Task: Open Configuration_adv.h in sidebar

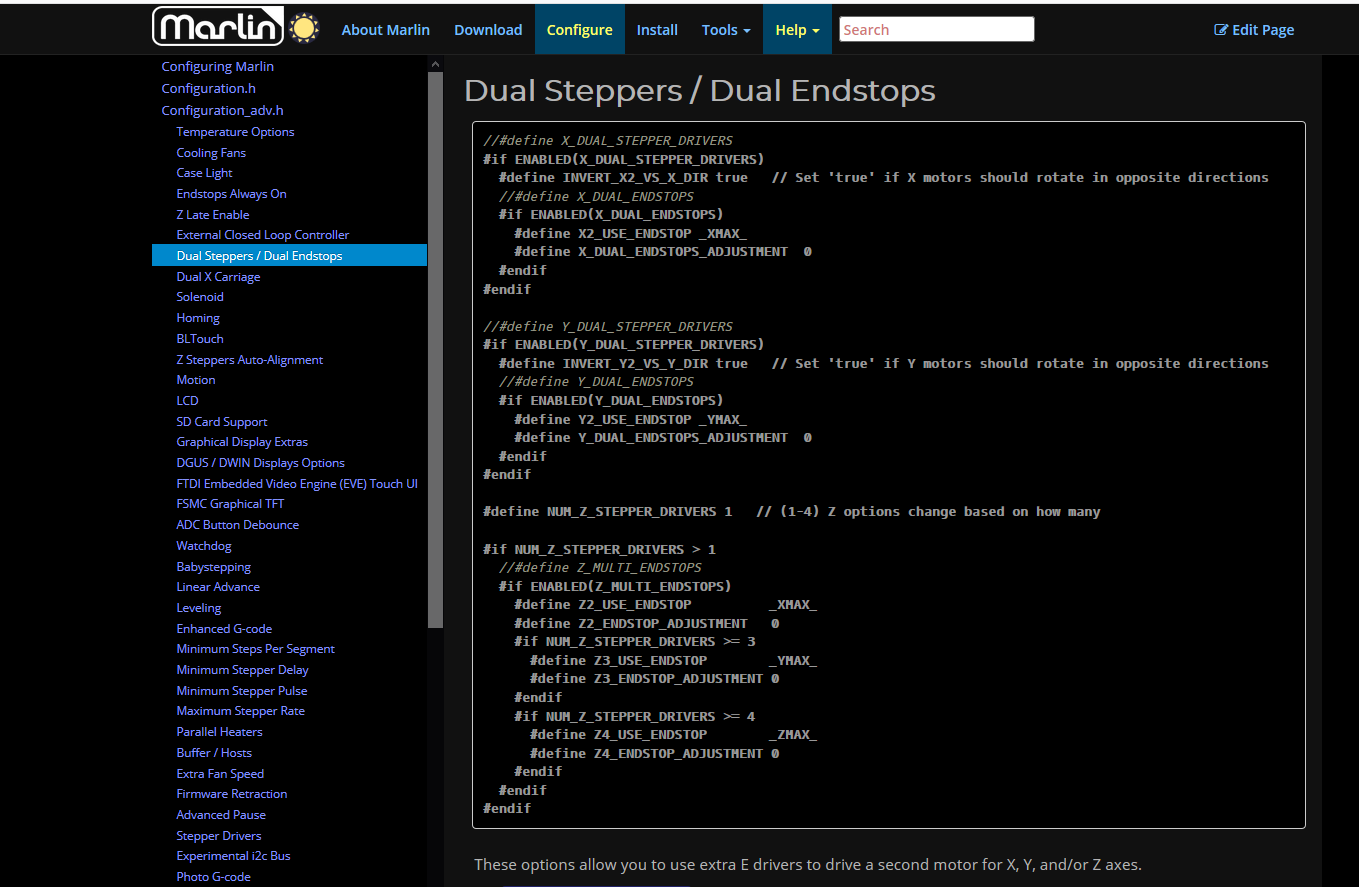Action: 222,110
